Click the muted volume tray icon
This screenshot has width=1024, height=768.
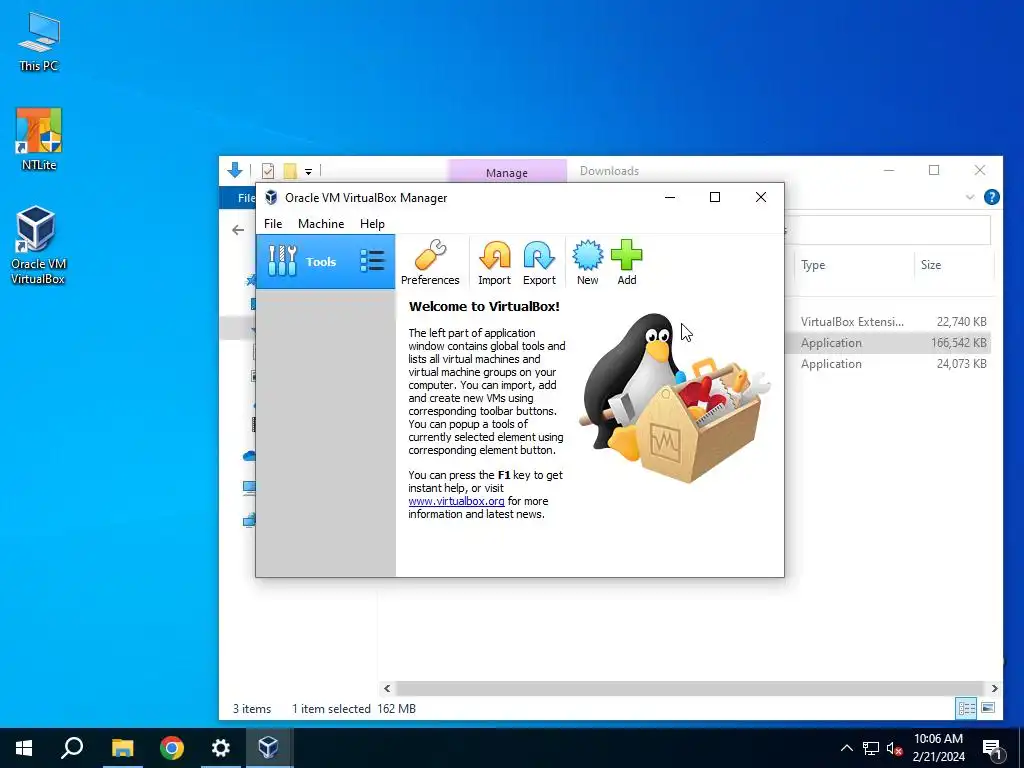(895, 748)
